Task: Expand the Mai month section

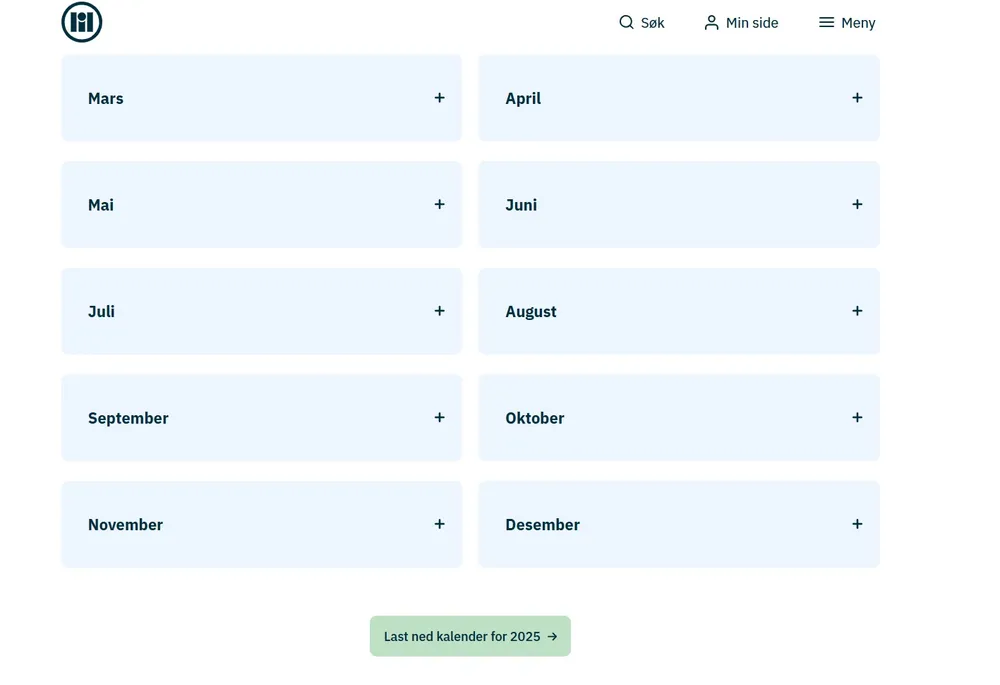Action: tap(261, 205)
